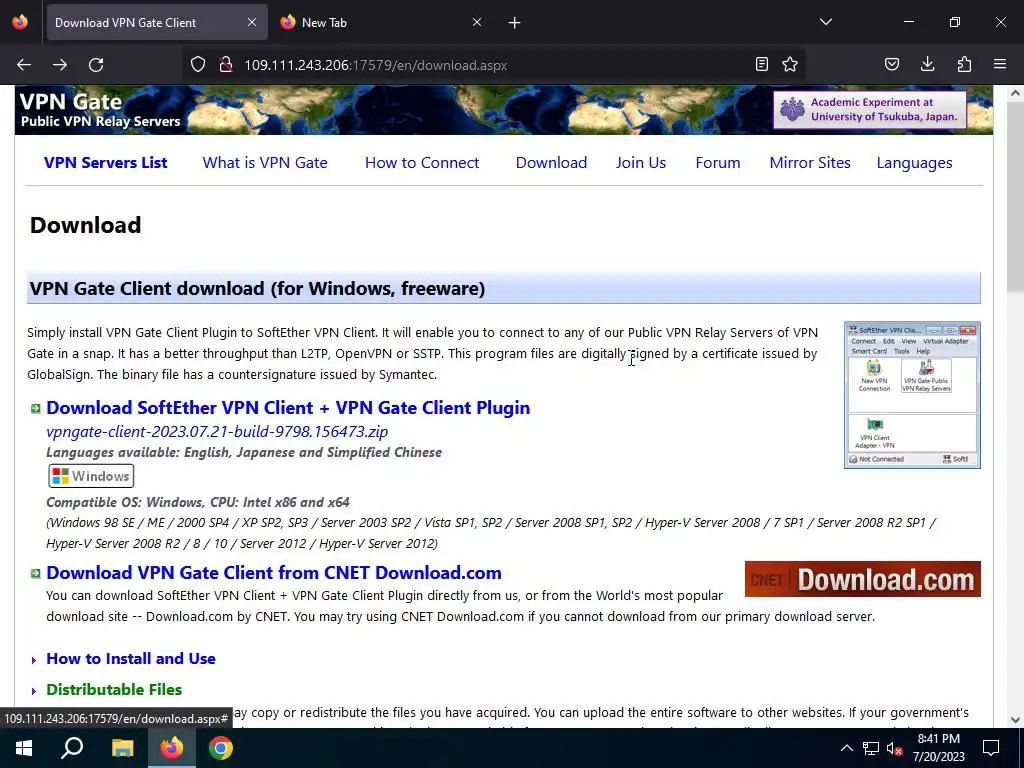
Task: Launch Google Chrome from the taskbar
Action: click(221, 748)
